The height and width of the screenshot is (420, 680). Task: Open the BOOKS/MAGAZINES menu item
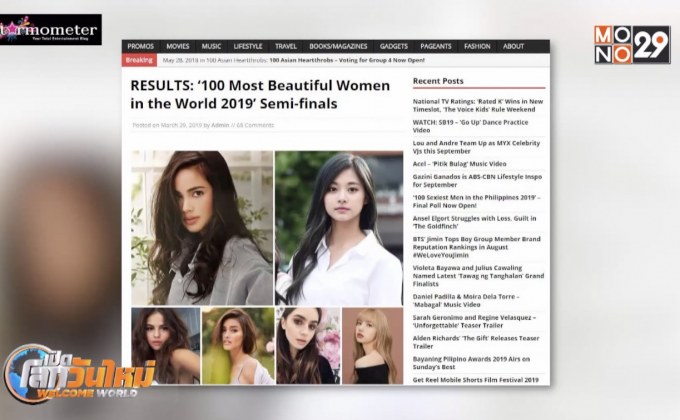click(338, 46)
